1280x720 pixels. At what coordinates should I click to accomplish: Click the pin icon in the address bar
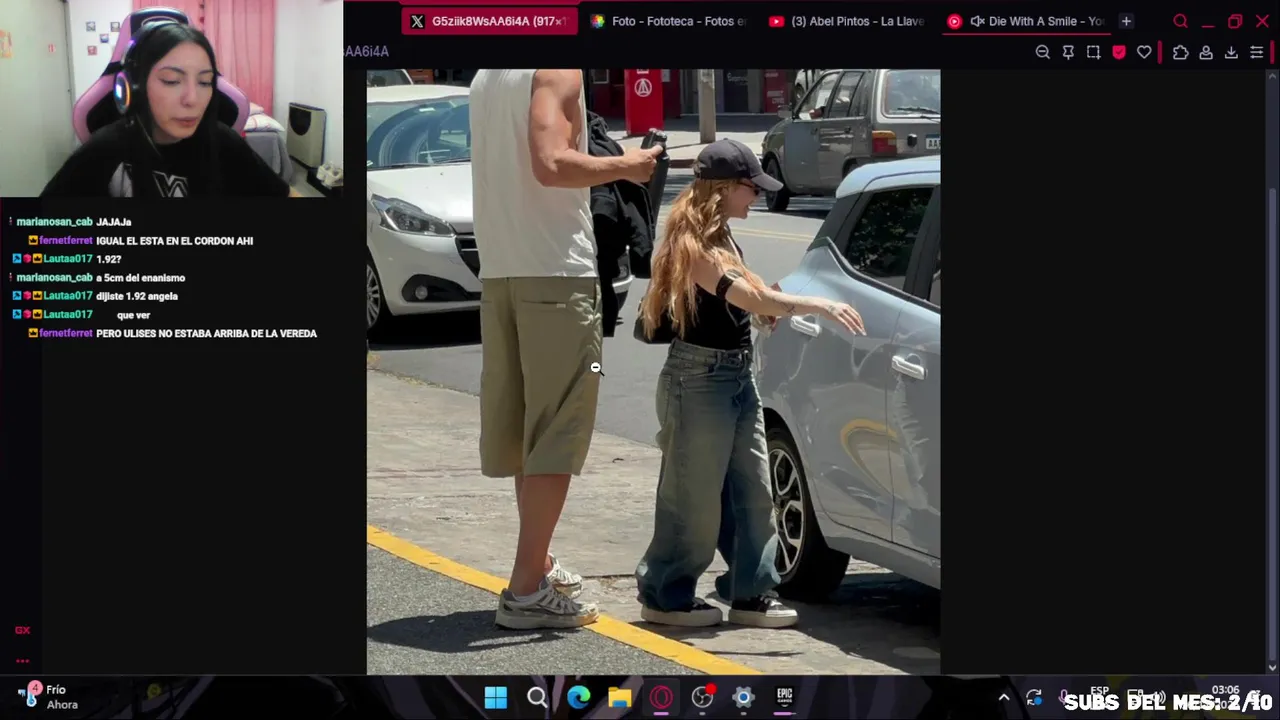click(1068, 52)
